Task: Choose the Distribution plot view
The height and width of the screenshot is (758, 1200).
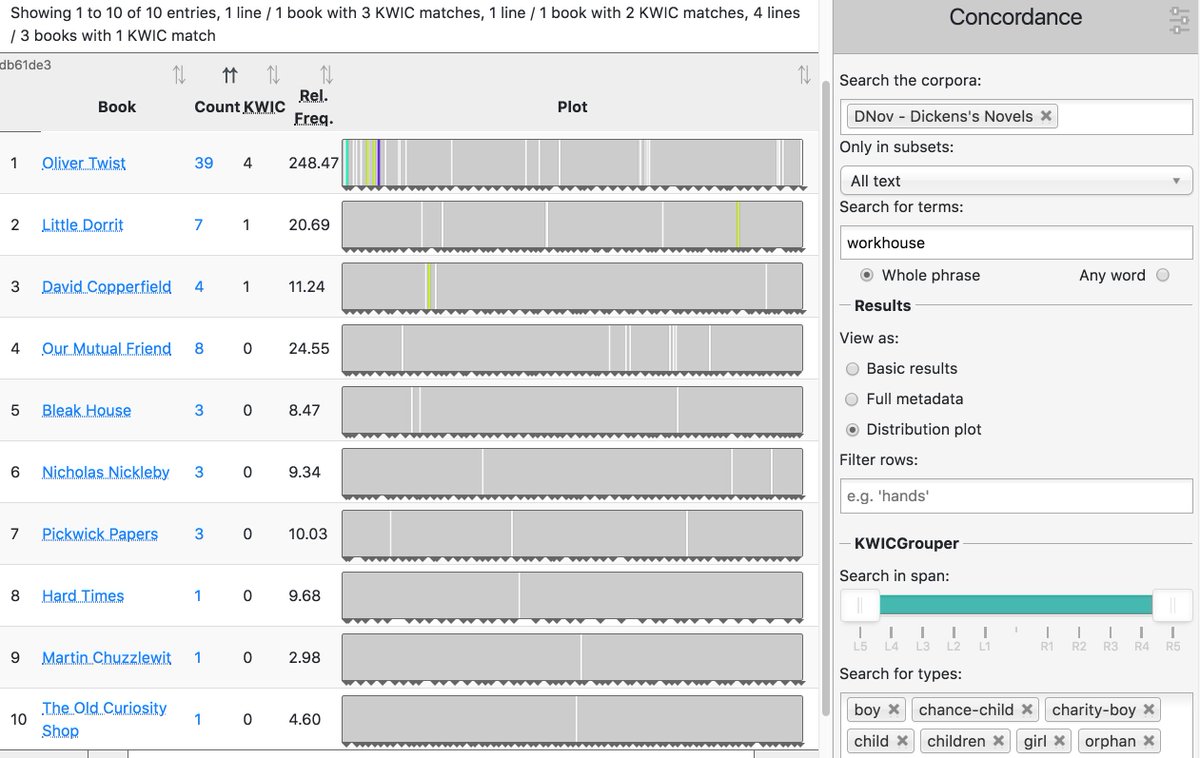Action: pos(853,430)
